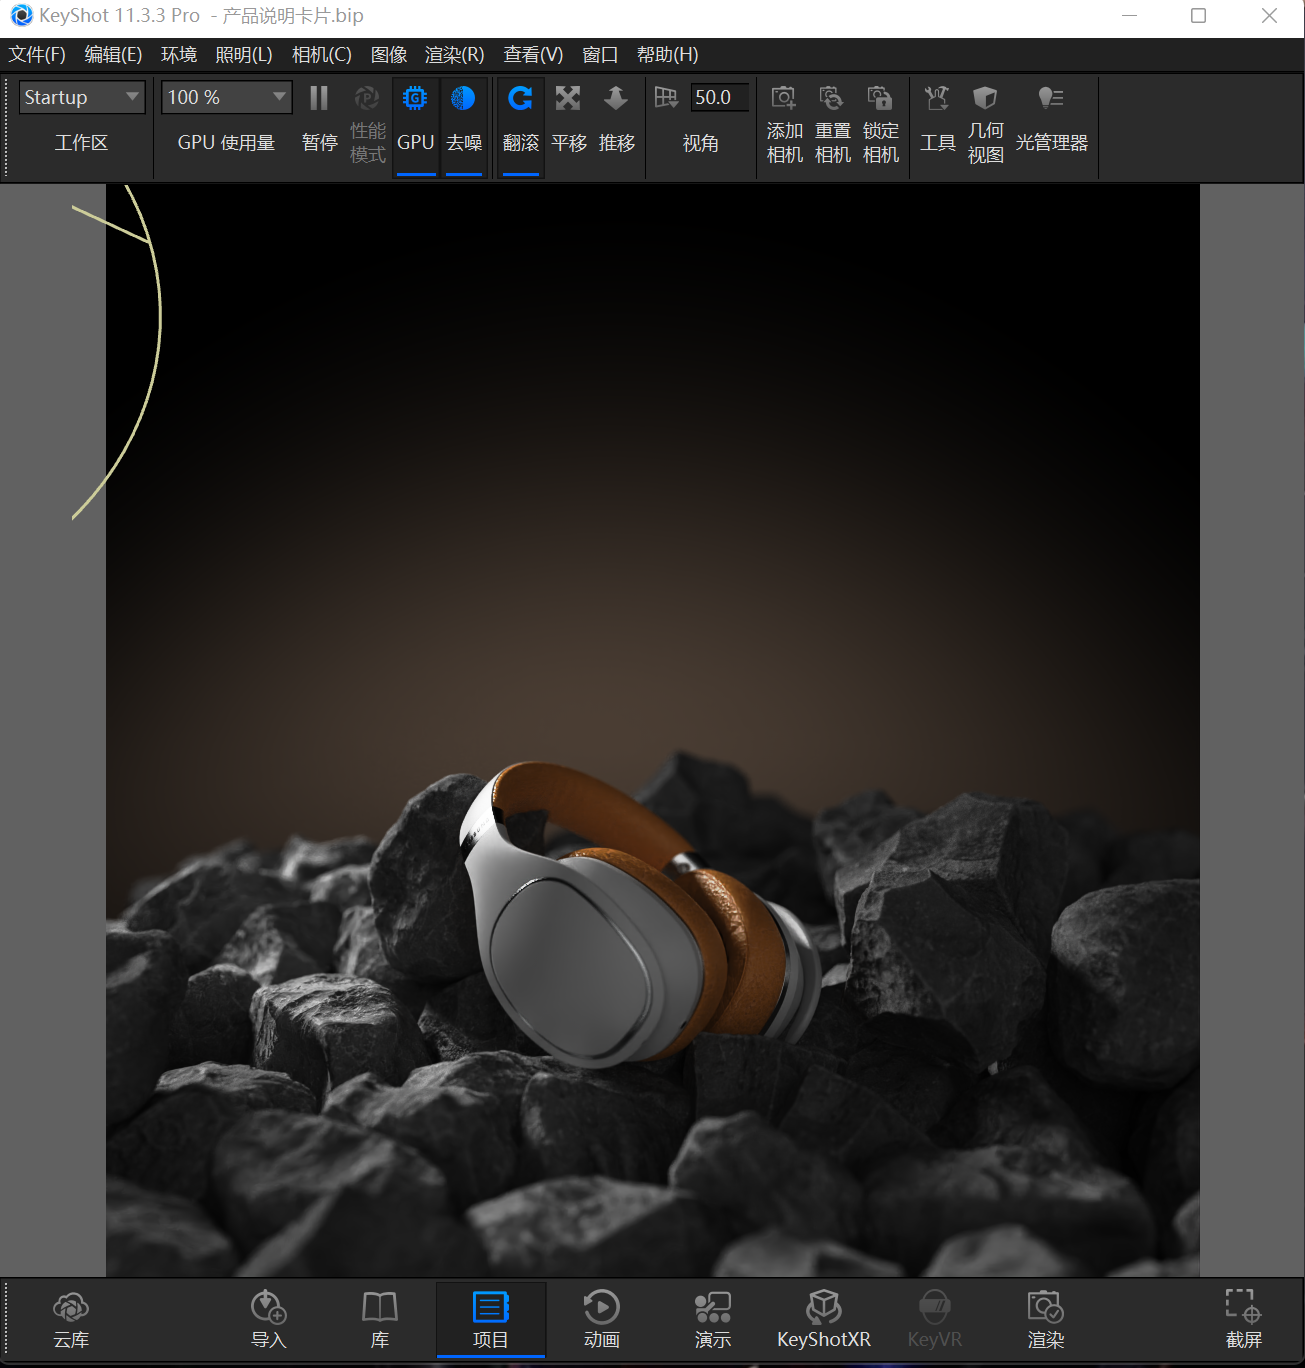Open the 渲染(R) Render menu
Viewport: 1305px width, 1368px height.
(454, 55)
